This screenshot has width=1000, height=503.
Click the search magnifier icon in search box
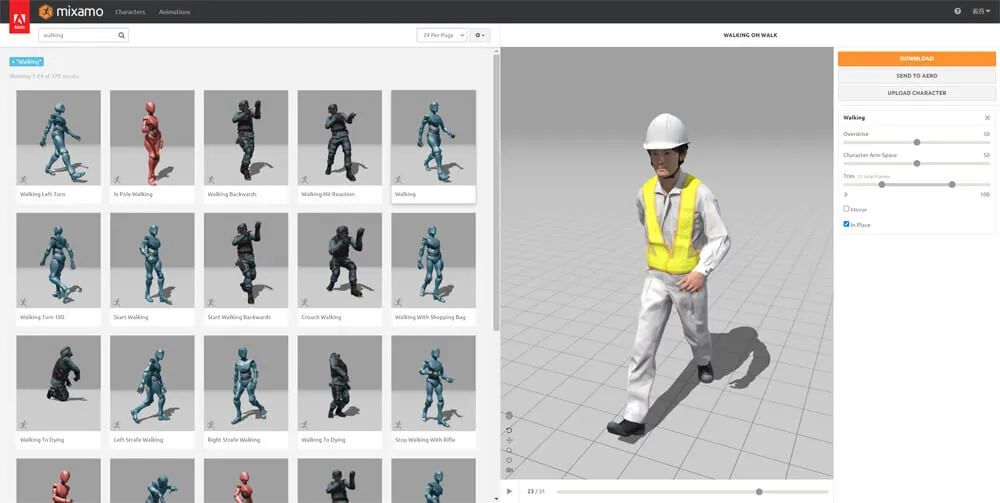point(122,35)
